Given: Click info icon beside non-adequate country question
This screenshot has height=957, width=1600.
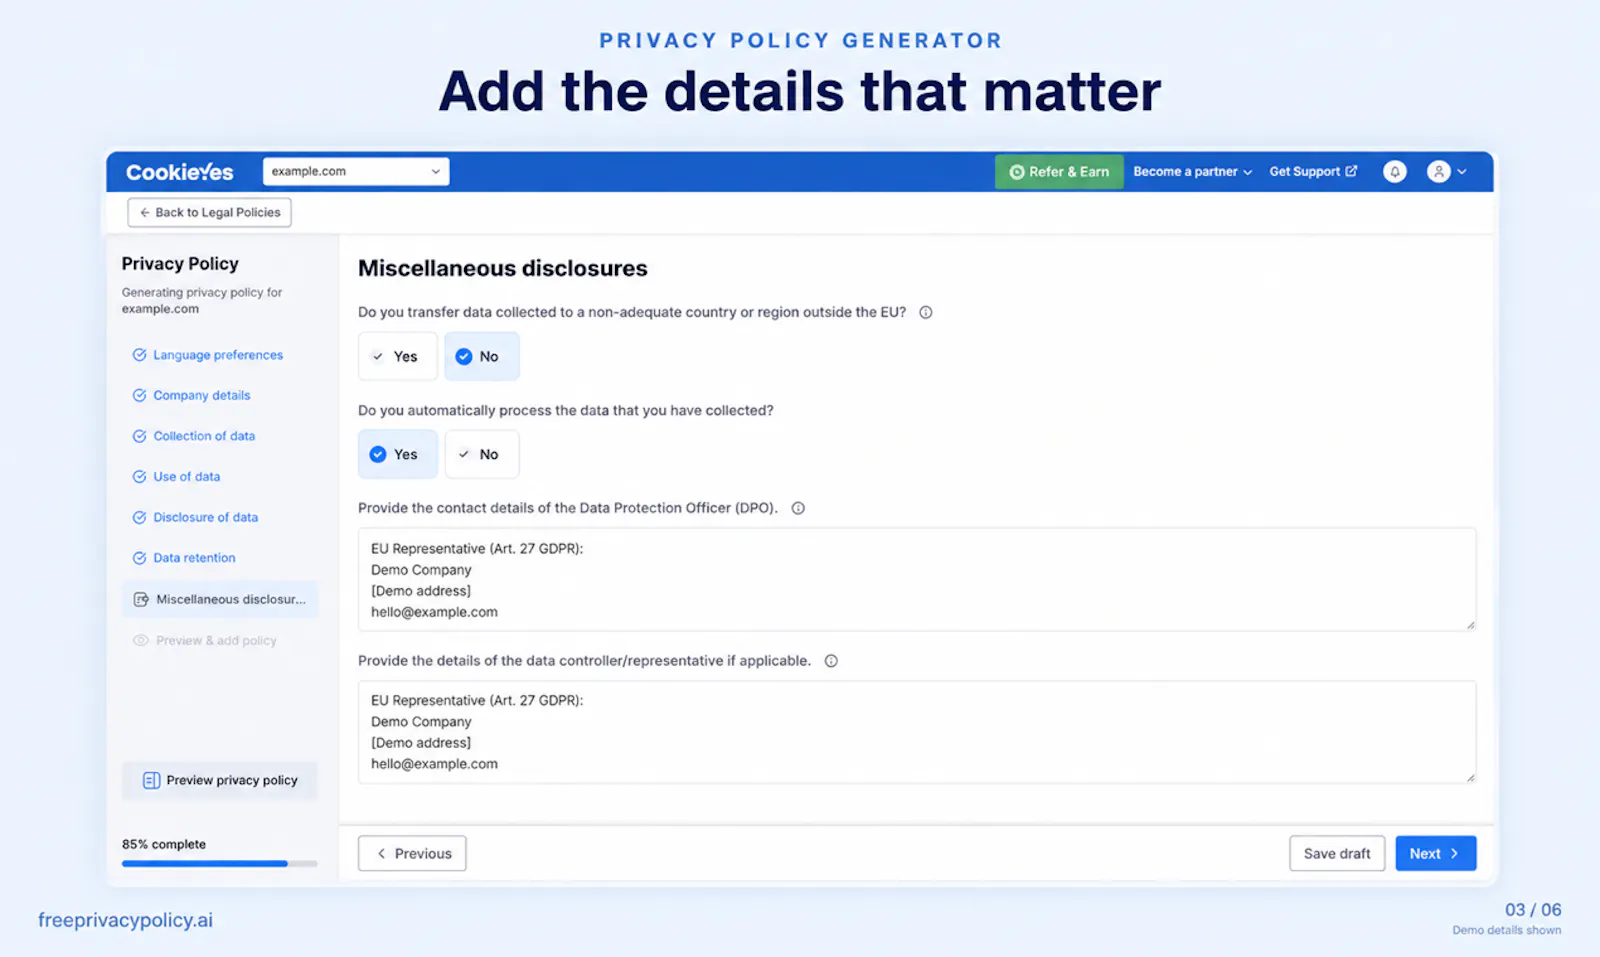Looking at the screenshot, I should (x=926, y=312).
